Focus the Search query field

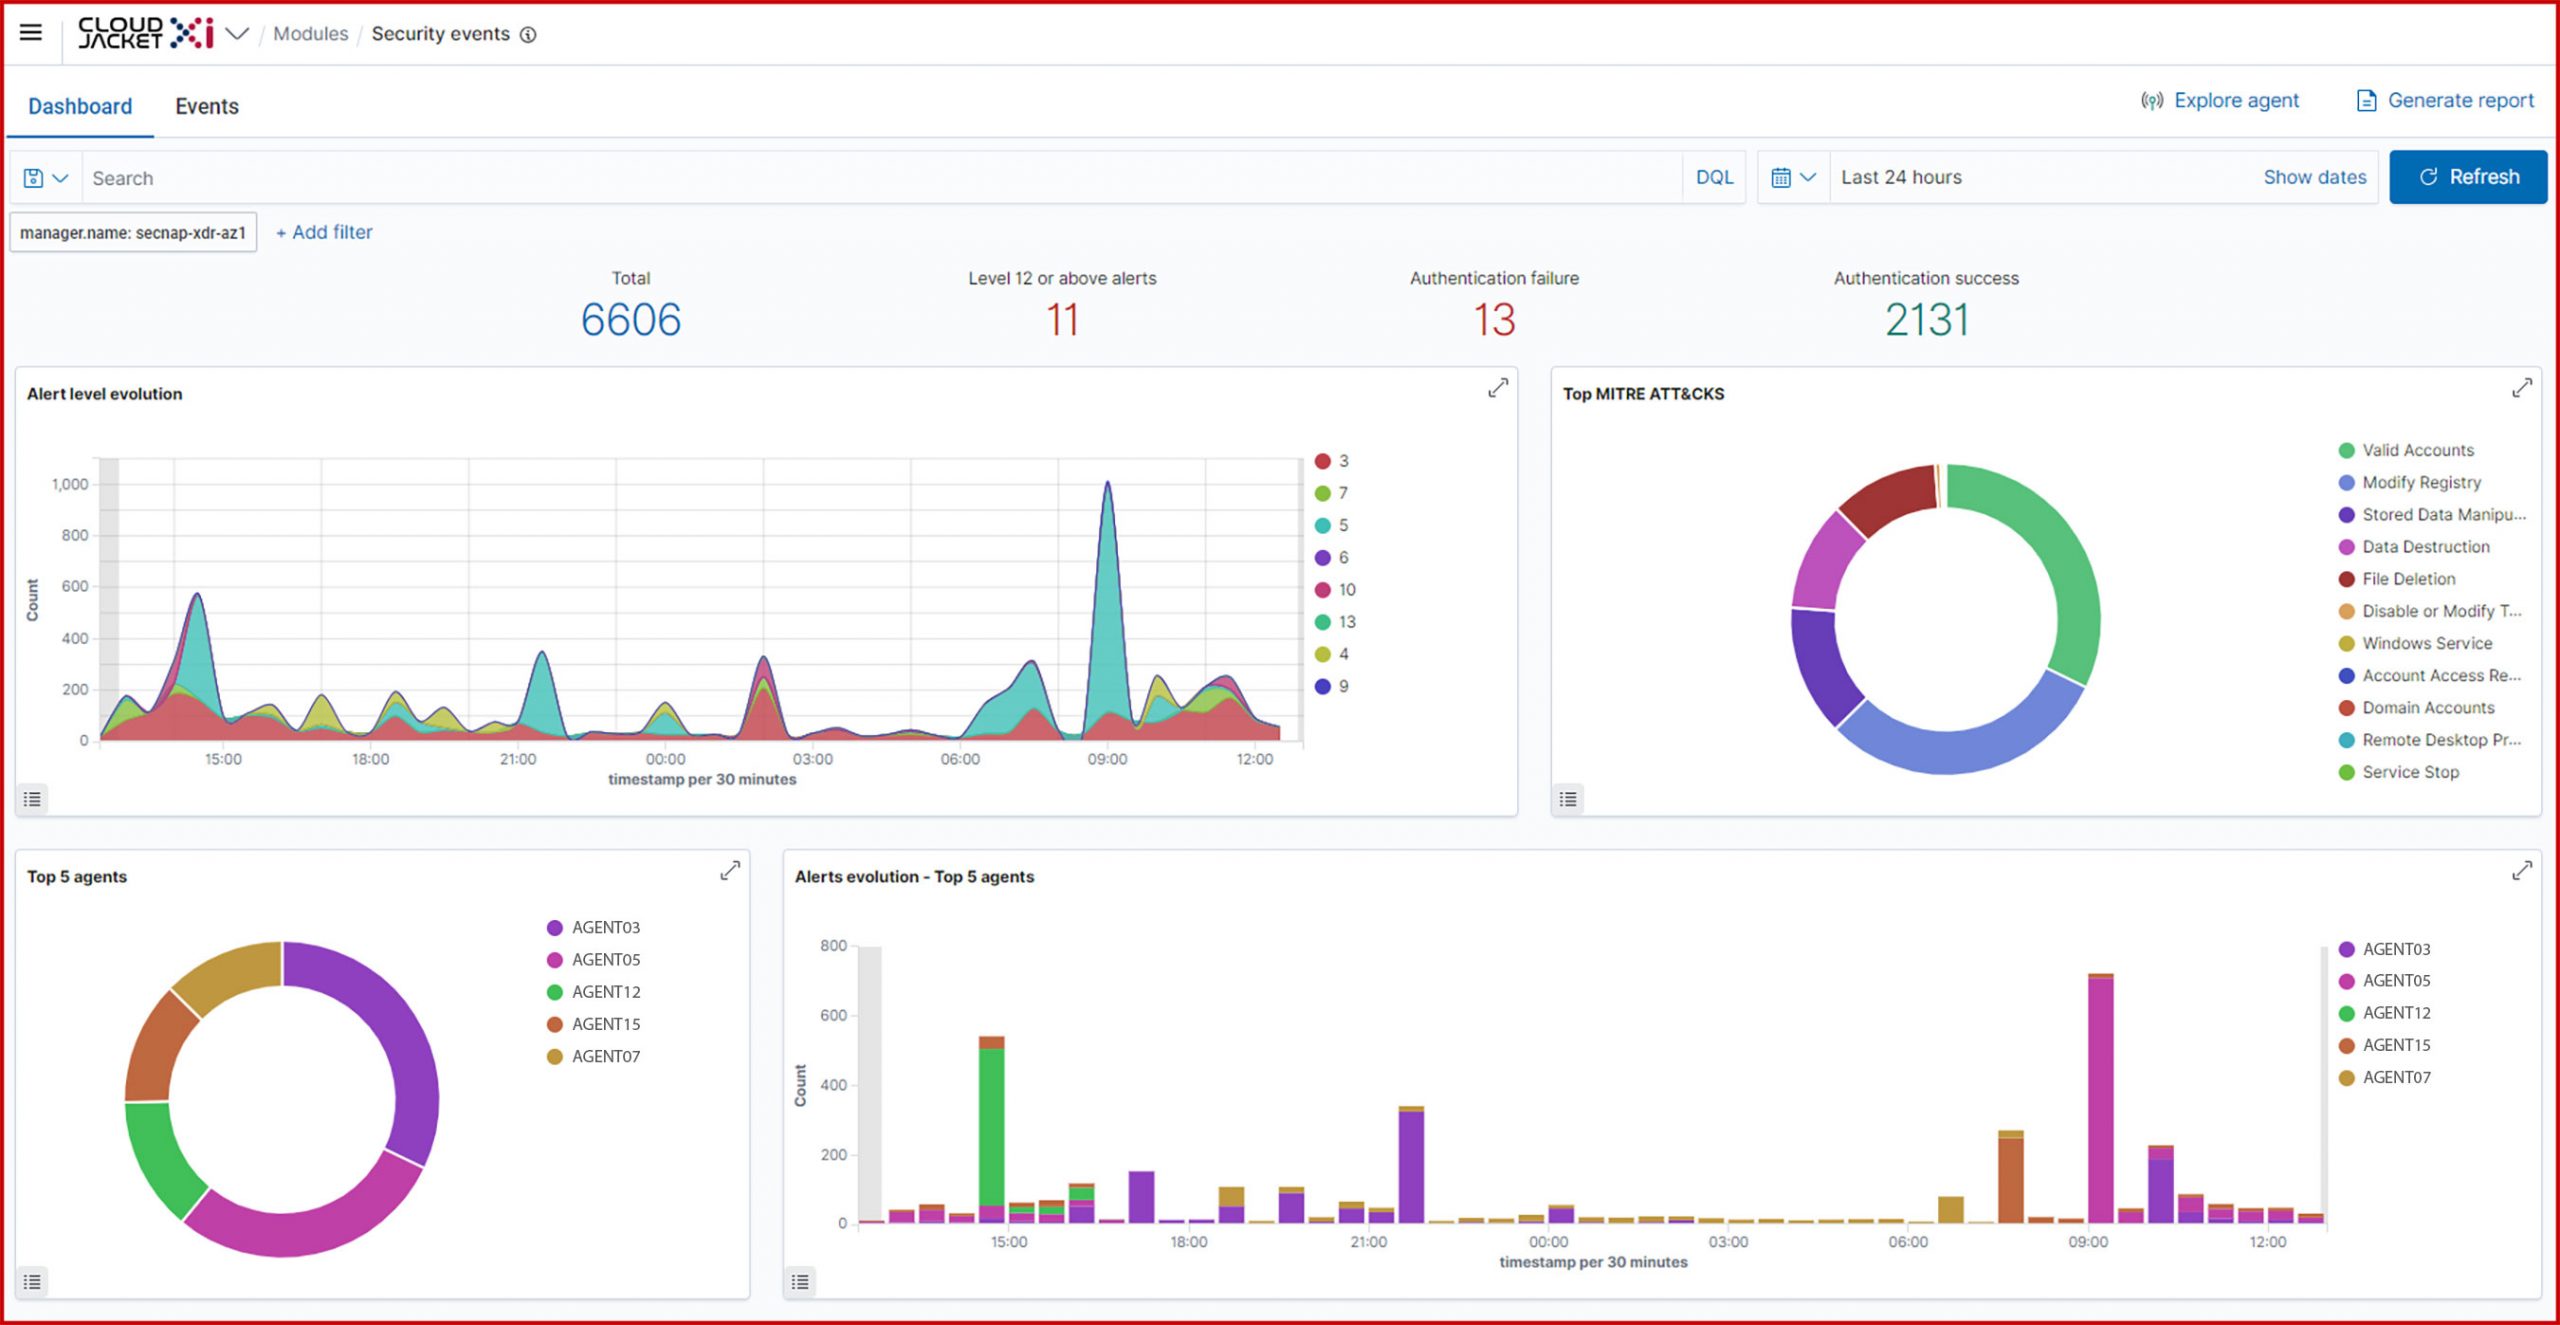click(x=882, y=178)
